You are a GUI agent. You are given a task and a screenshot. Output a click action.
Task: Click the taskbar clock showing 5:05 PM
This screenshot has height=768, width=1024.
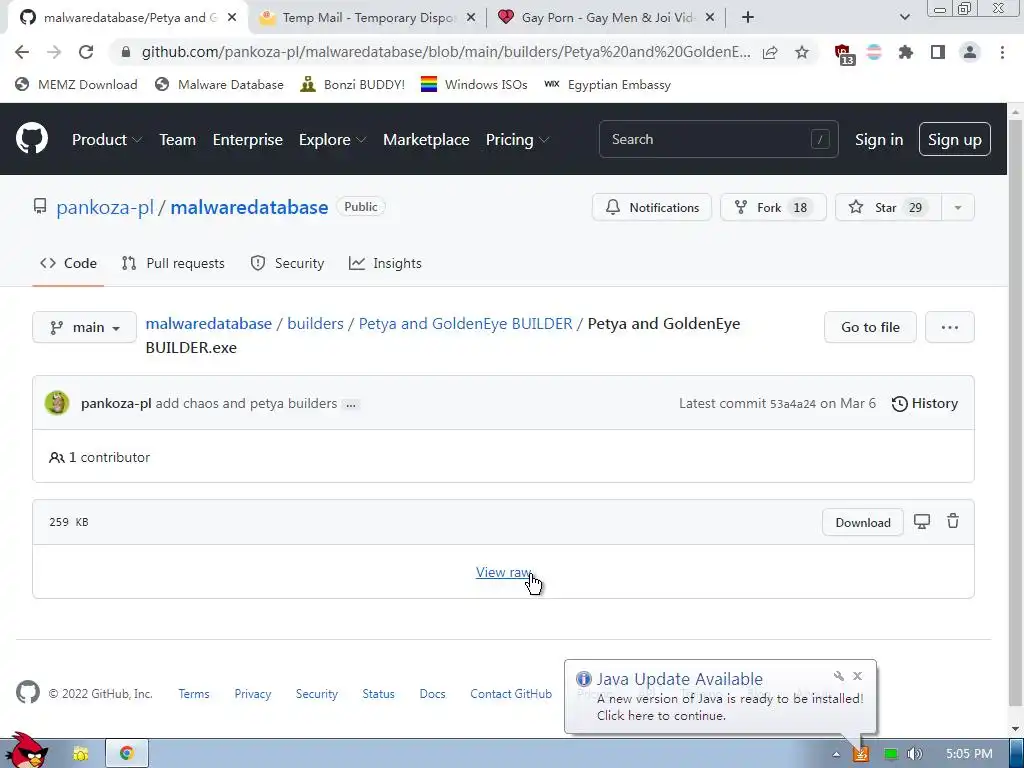969,754
